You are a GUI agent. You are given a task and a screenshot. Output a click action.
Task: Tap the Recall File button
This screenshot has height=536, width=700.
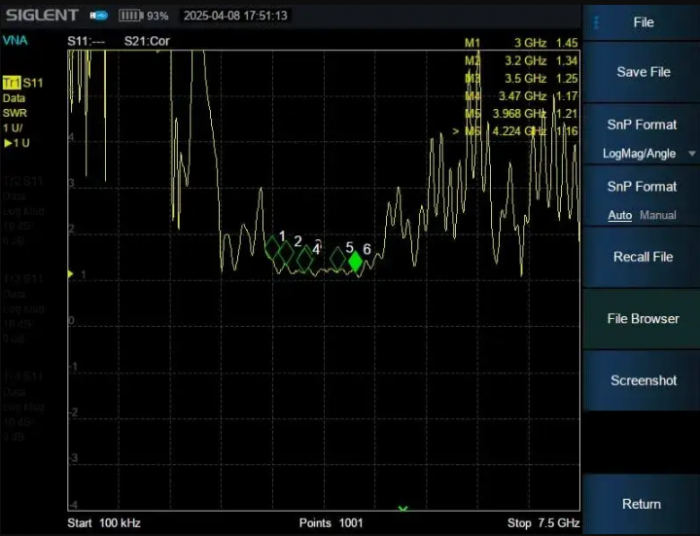(641, 257)
